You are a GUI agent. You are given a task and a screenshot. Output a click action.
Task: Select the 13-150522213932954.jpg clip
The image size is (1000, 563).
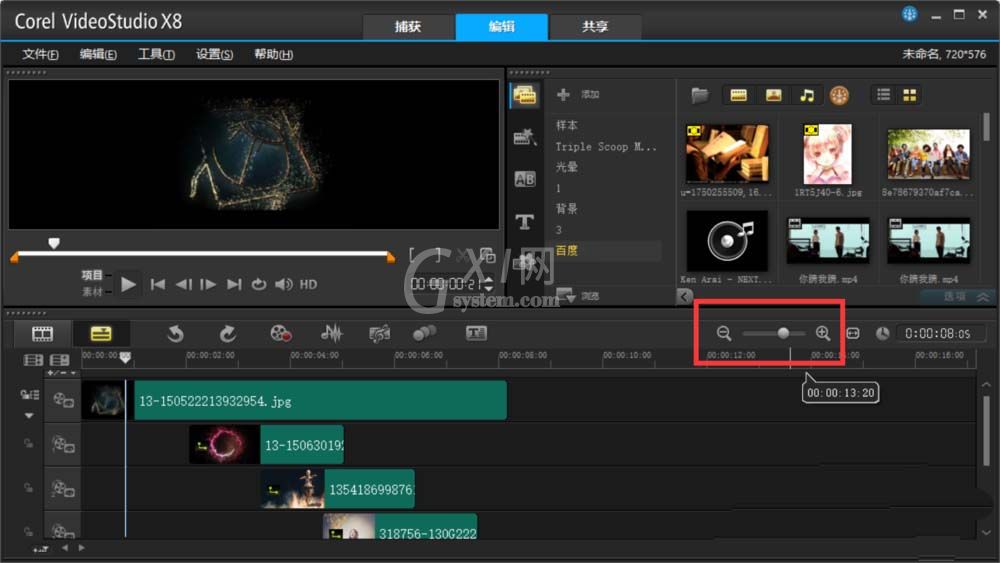(x=295, y=400)
